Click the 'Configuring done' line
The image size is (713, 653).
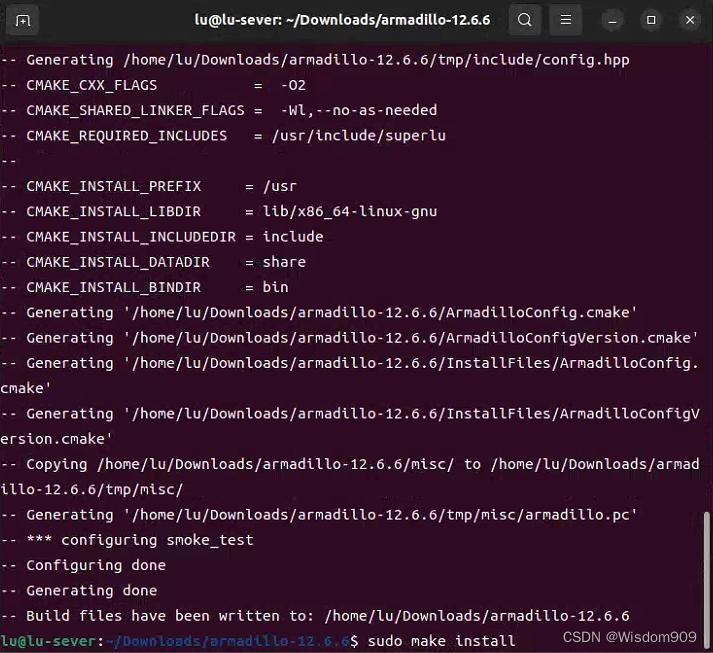pyautogui.click(x=83, y=565)
